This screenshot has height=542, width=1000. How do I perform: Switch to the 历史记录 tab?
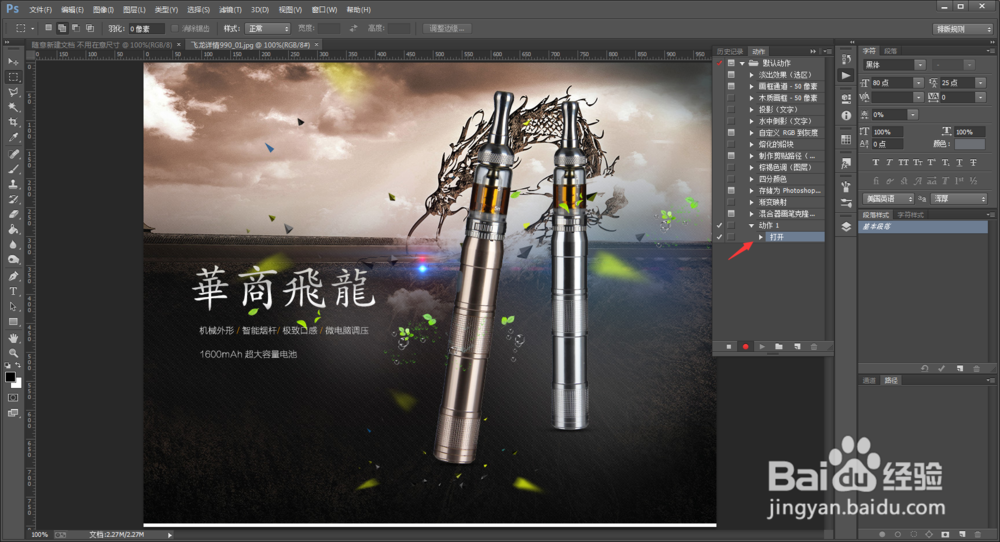(x=730, y=51)
